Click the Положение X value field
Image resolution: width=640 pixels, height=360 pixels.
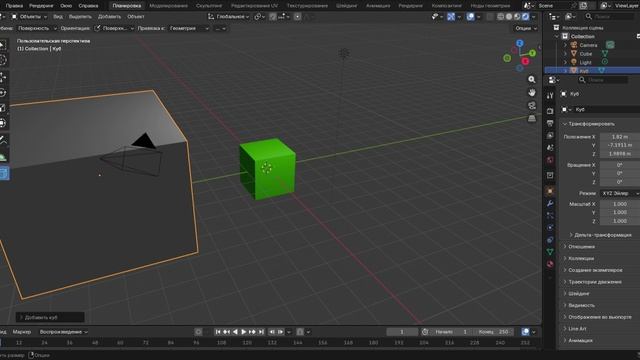[x=620, y=137]
